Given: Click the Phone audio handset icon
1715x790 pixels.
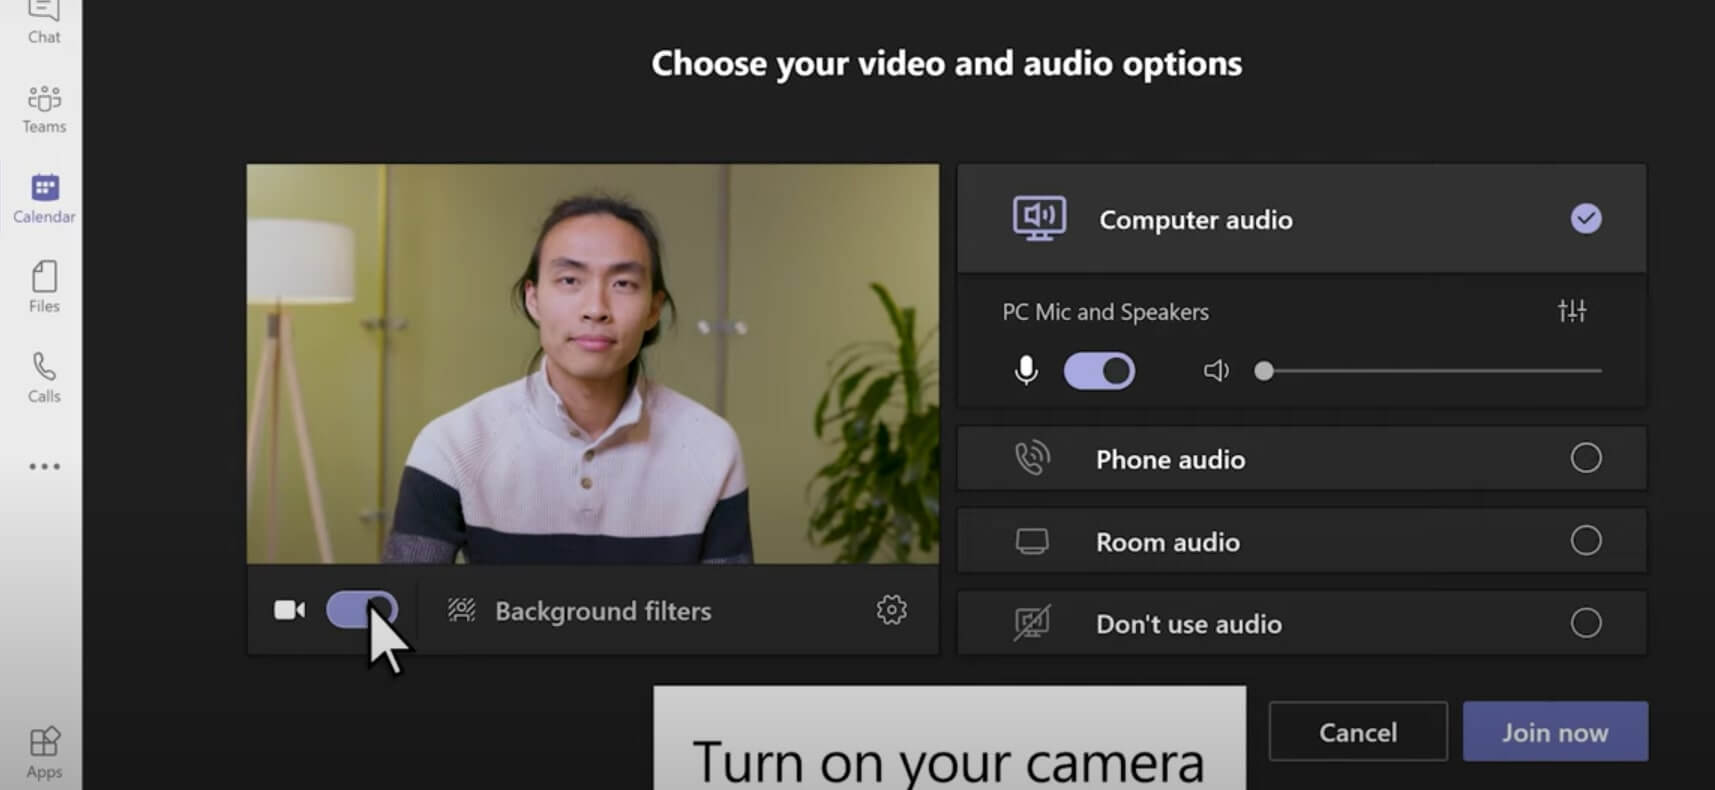Looking at the screenshot, I should tap(1032, 458).
